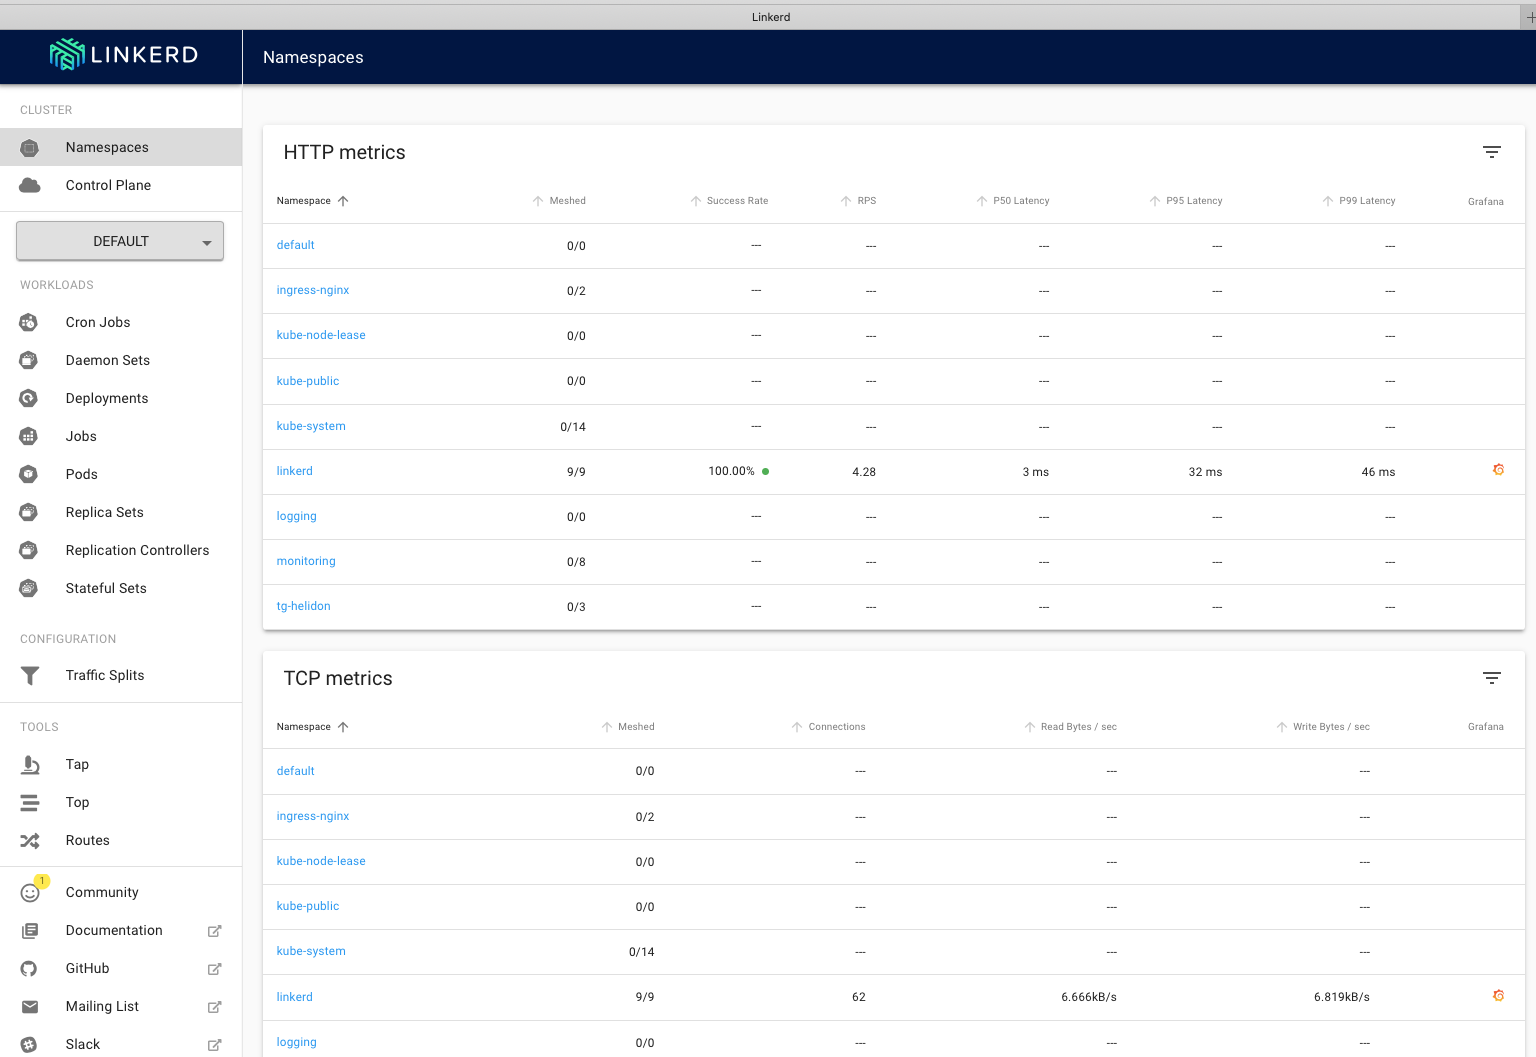This screenshot has width=1536, height=1057.
Task: Open kube-node-lease namespace in TCP metrics
Action: (x=321, y=861)
